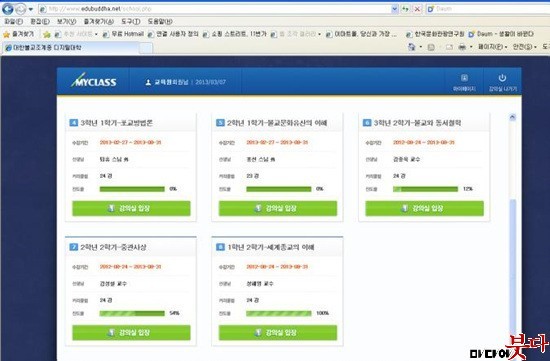Click the number 4 course badge

click(73, 123)
